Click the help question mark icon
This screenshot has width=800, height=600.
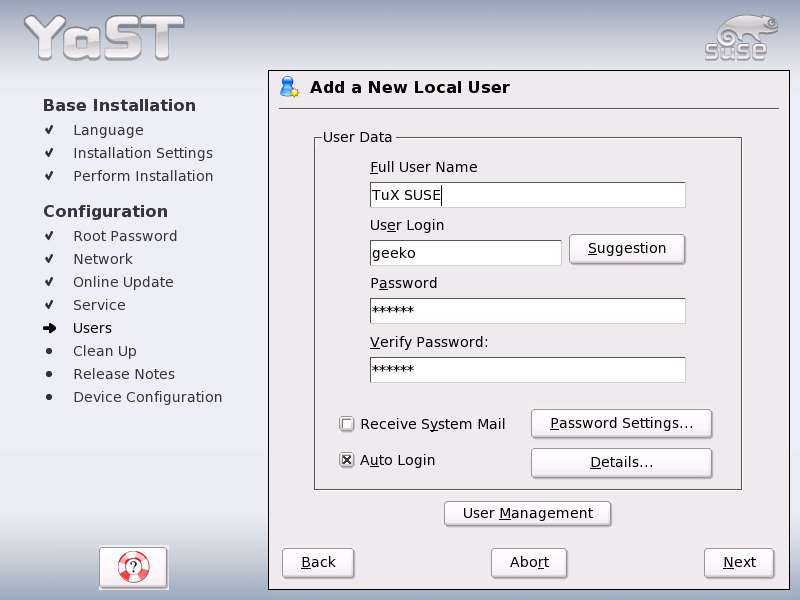point(132,567)
